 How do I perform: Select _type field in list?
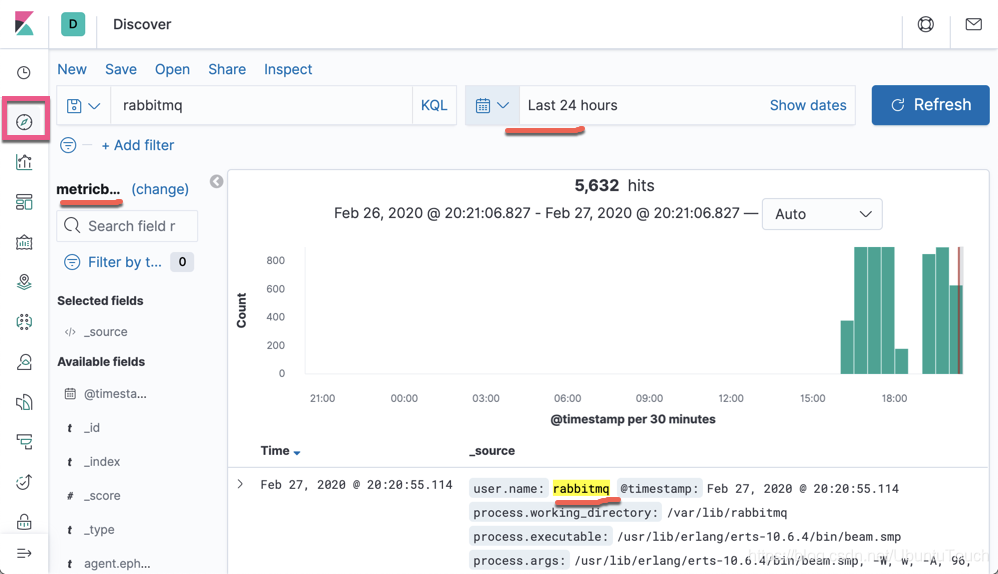tap(99, 529)
